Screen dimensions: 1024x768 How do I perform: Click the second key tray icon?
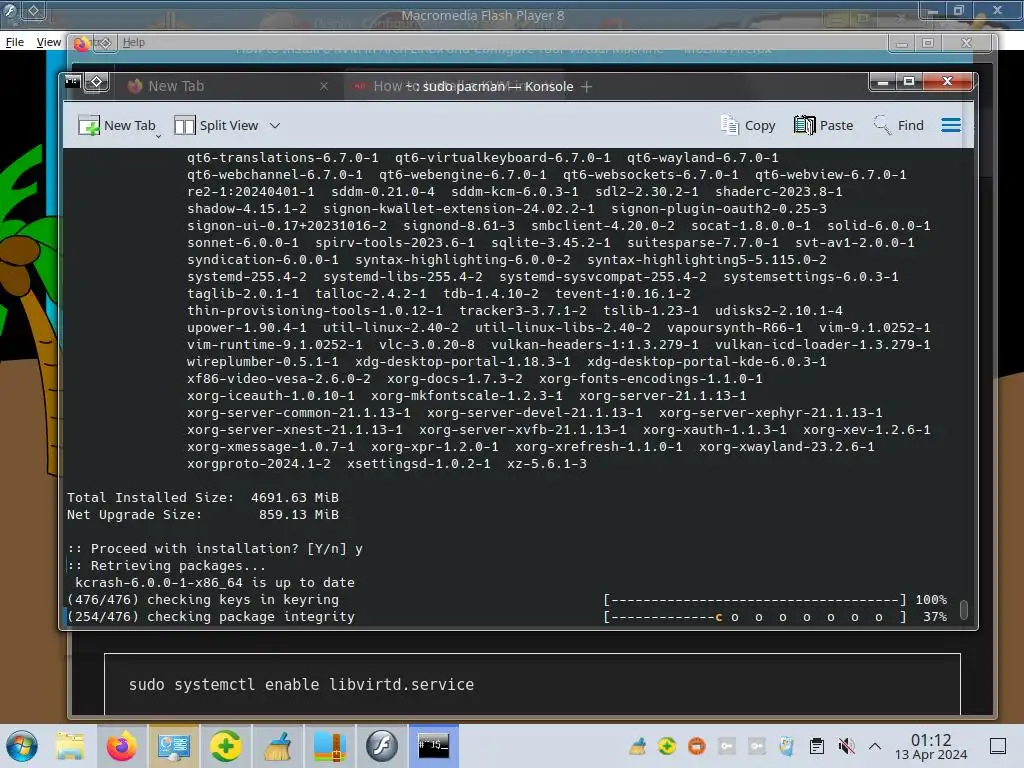click(757, 746)
